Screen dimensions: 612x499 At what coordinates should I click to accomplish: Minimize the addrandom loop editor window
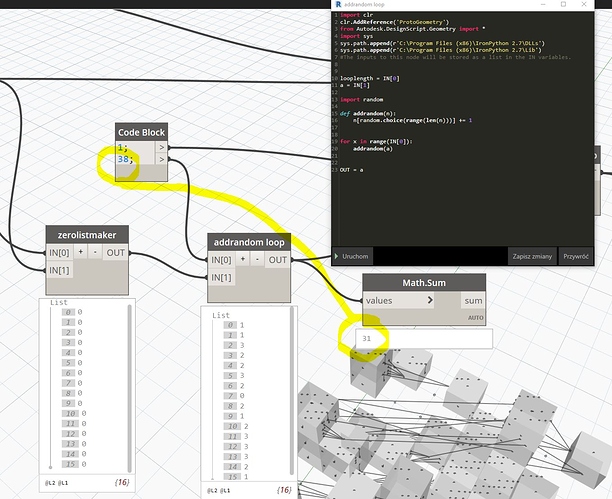(543, 4)
